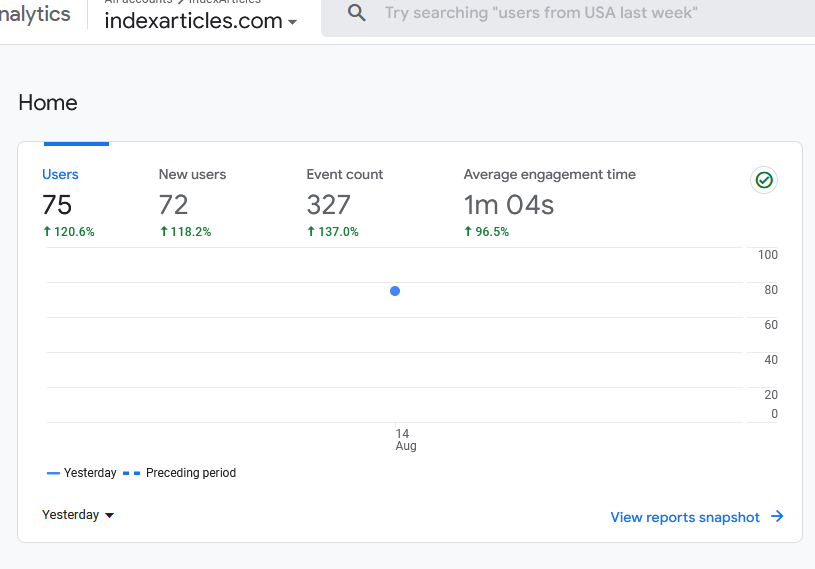Toggle the Preceding period legend series
This screenshot has width=815, height=569.
(x=179, y=473)
